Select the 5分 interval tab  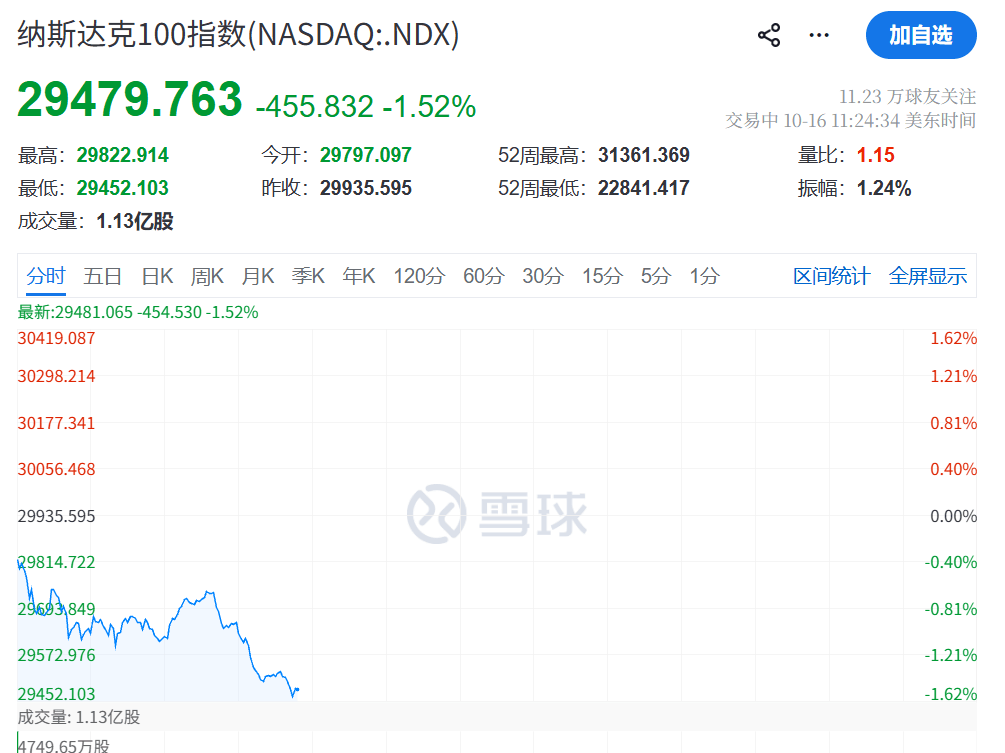click(656, 276)
